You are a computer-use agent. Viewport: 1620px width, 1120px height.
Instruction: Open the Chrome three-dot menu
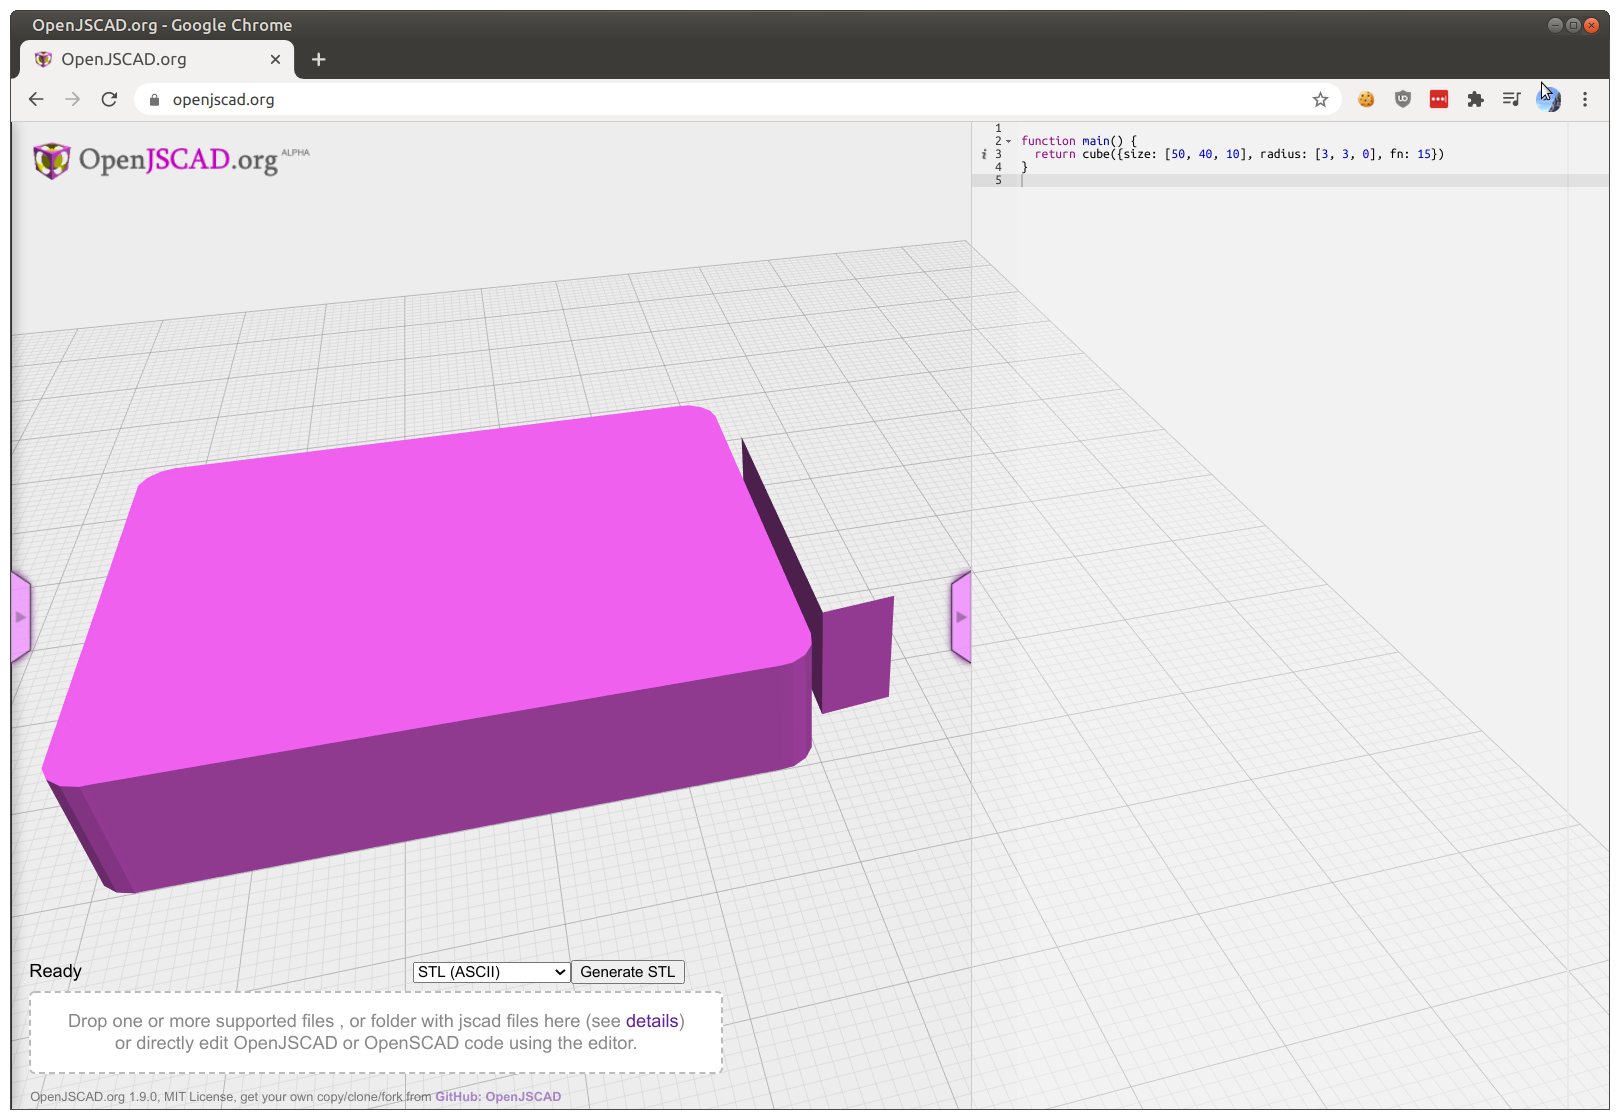(1584, 99)
